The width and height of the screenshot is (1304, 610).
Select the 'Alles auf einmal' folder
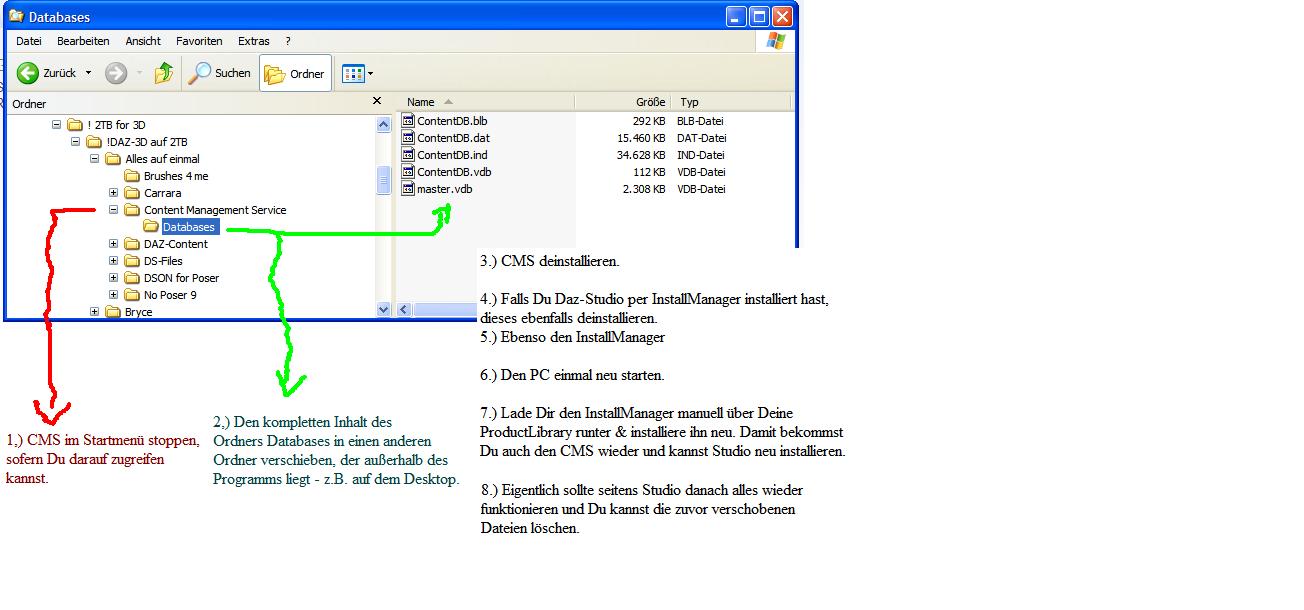click(x=153, y=159)
